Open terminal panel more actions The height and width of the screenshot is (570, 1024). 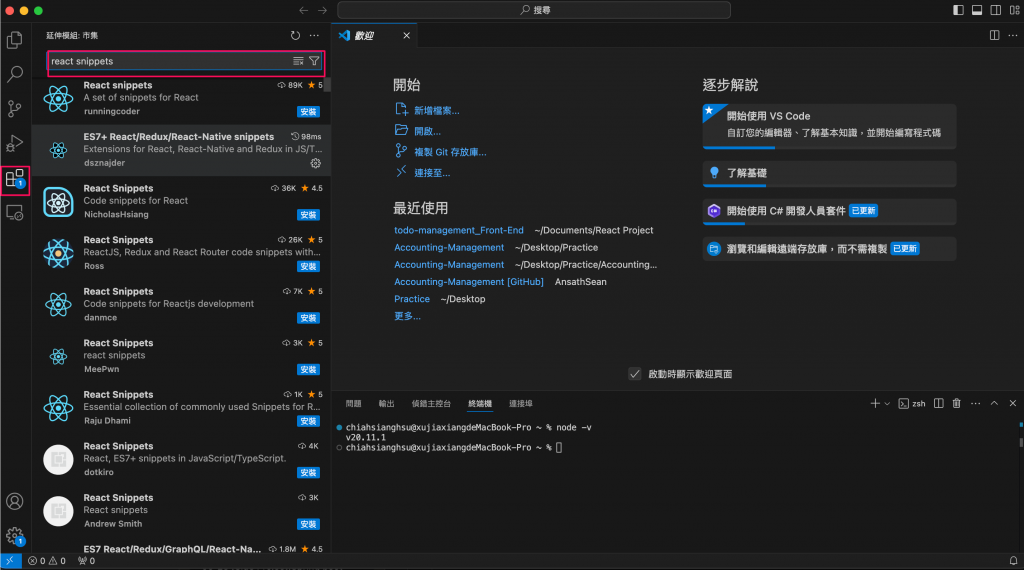(x=975, y=404)
